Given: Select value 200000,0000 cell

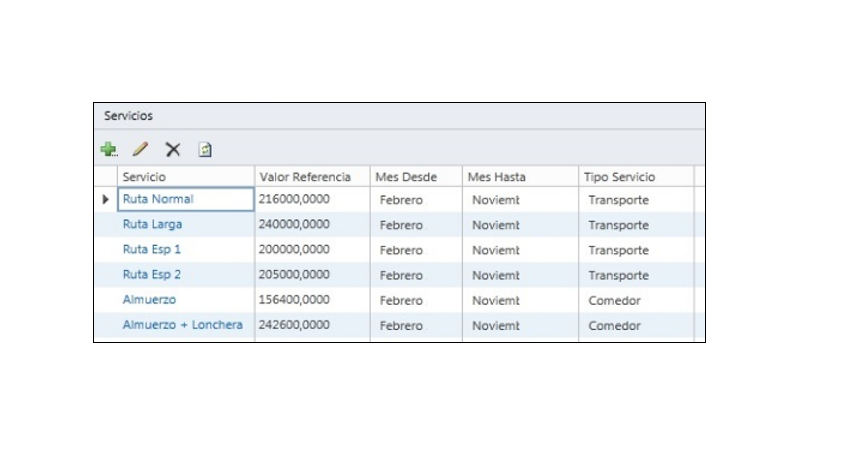Looking at the screenshot, I should [312, 249].
